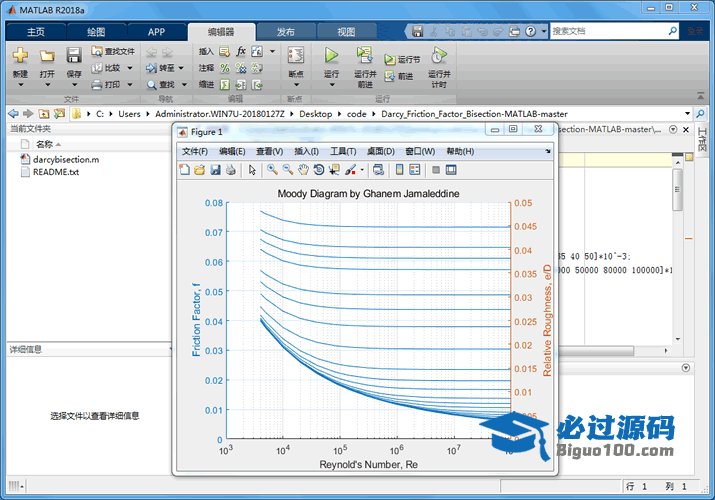Open the Edit (编辑) menu in Figure 1
715x500 pixels.
click(x=232, y=151)
